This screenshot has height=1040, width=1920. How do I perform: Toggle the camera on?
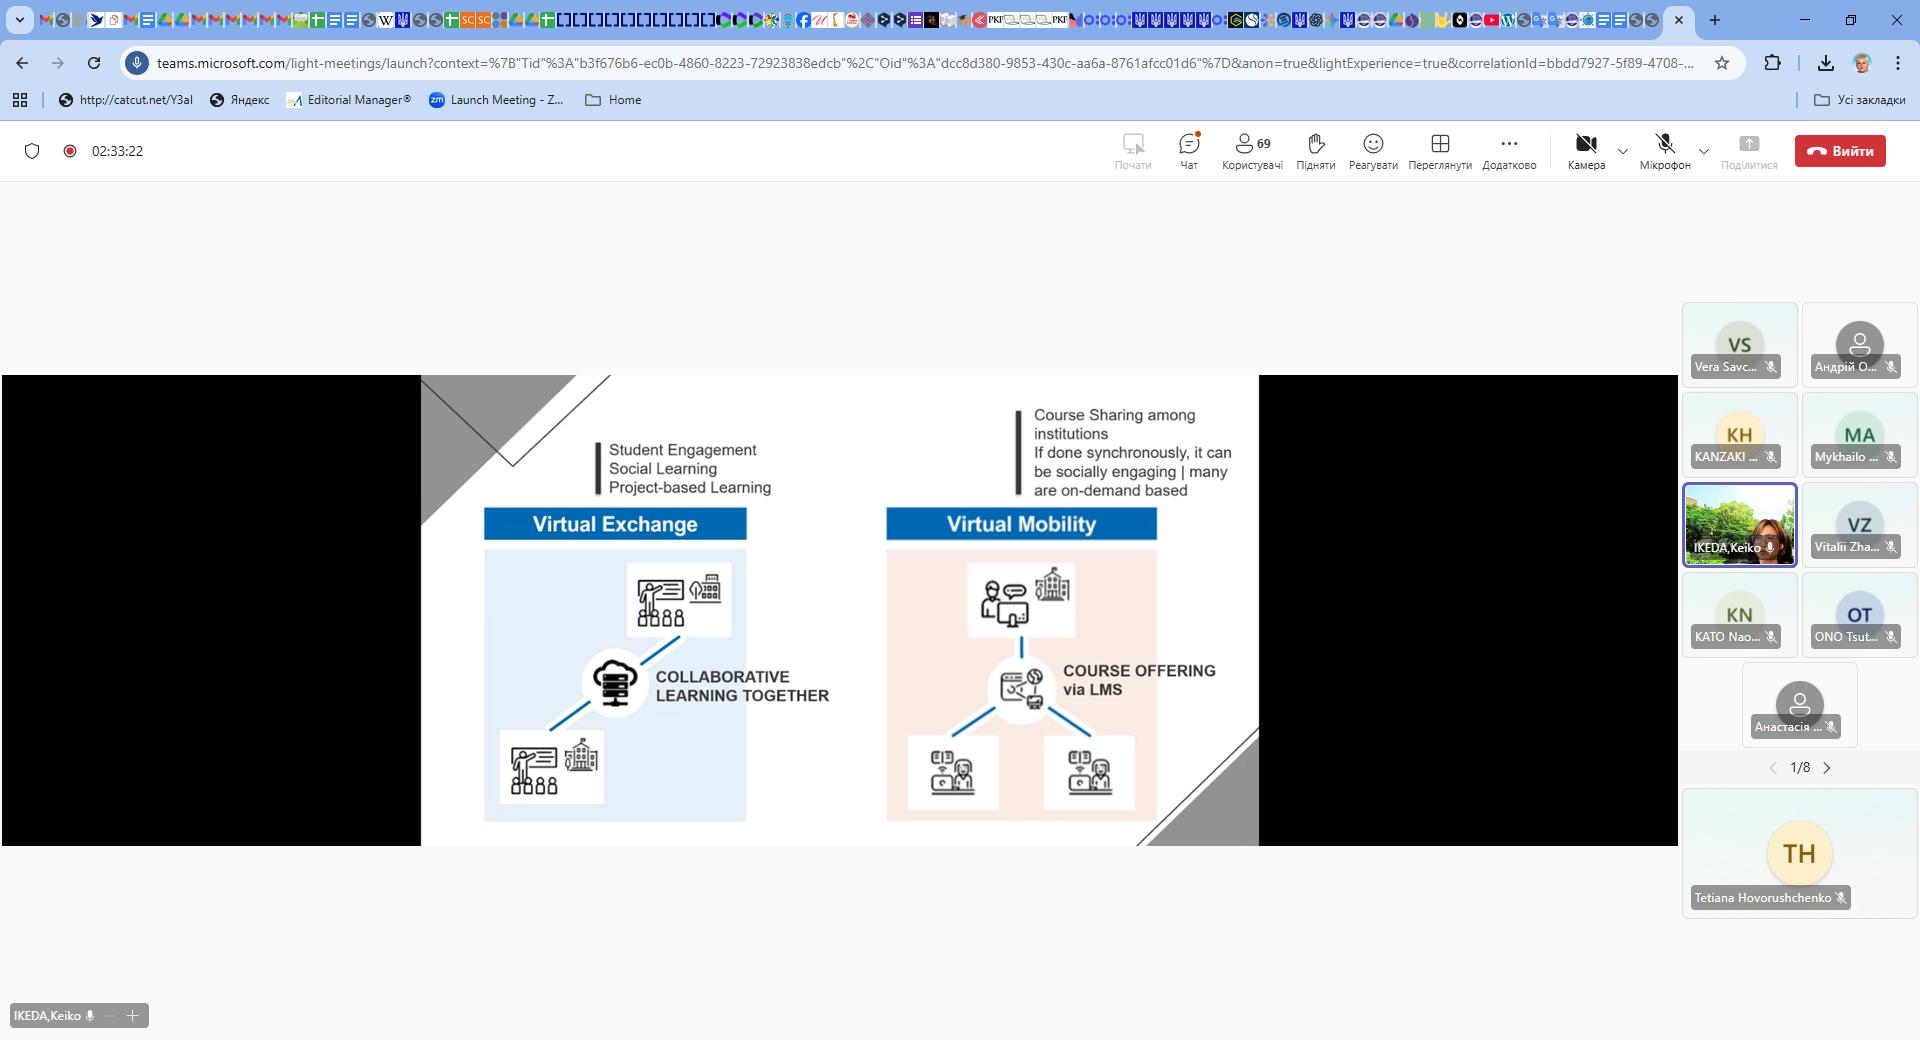click(x=1585, y=151)
